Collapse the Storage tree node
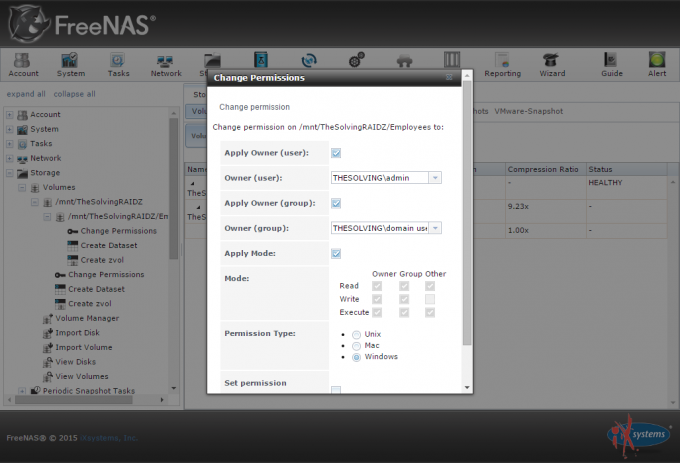Image resolution: width=680 pixels, height=463 pixels. [x=10, y=173]
